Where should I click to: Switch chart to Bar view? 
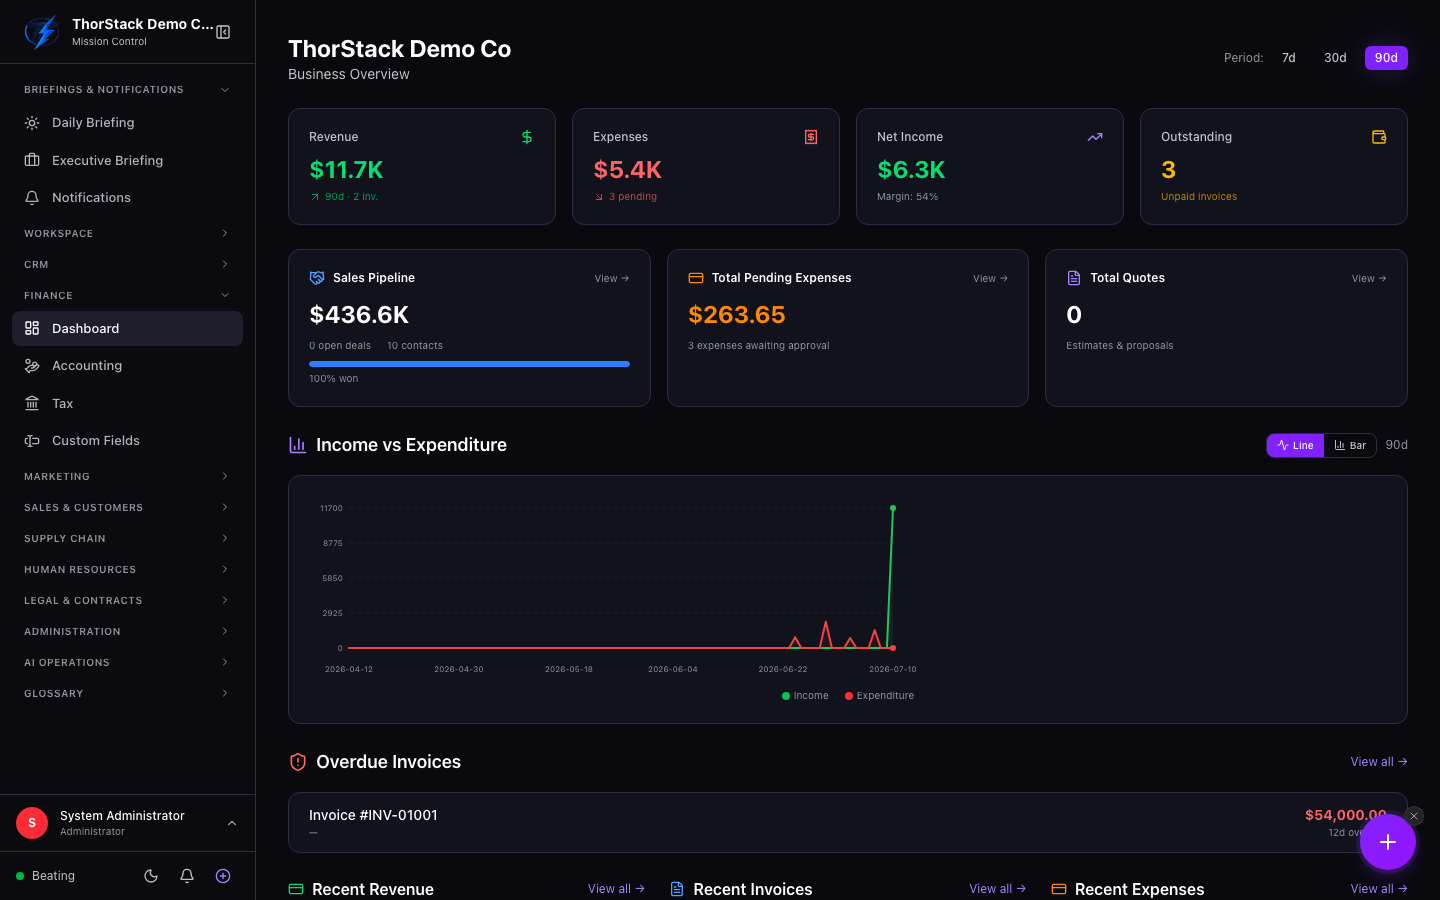(1350, 445)
